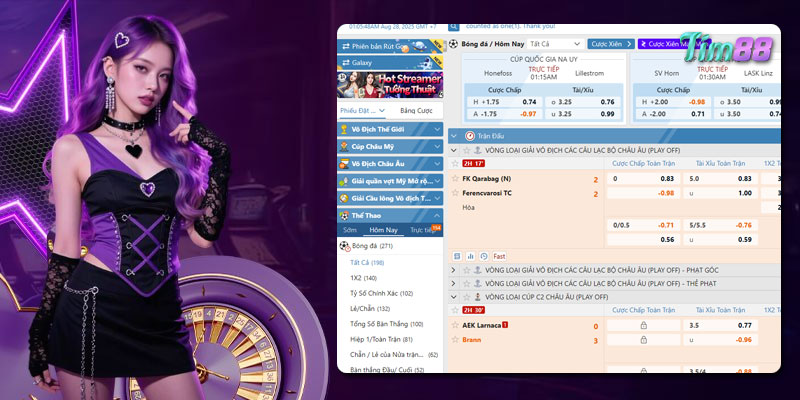
Task: Select the Sớm tab under Thể Thao
Action: 349,229
